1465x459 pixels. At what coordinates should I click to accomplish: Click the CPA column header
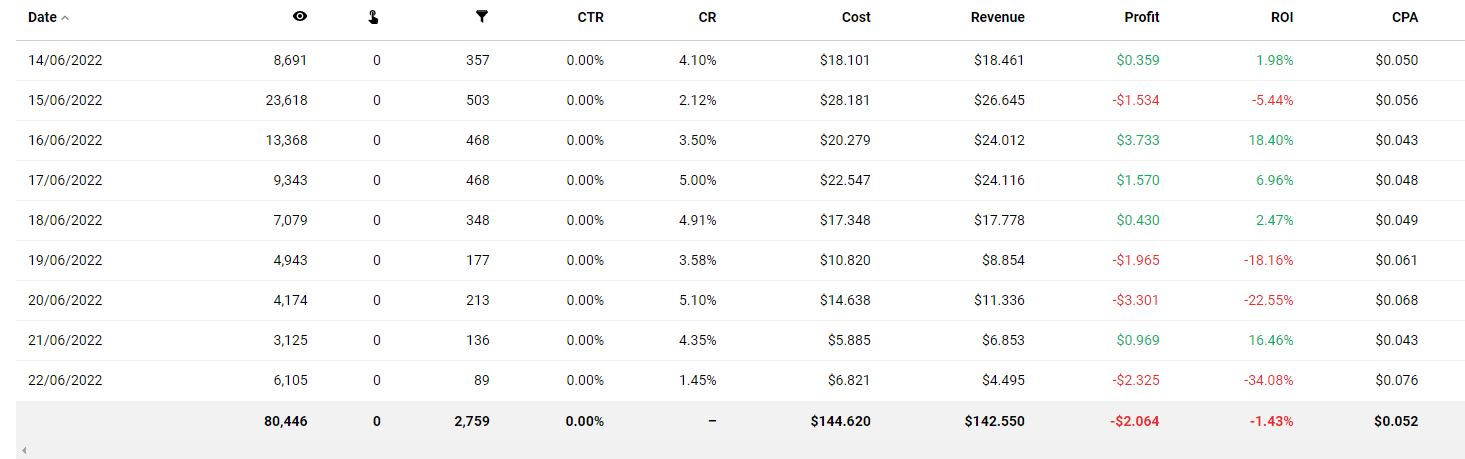pos(1405,17)
